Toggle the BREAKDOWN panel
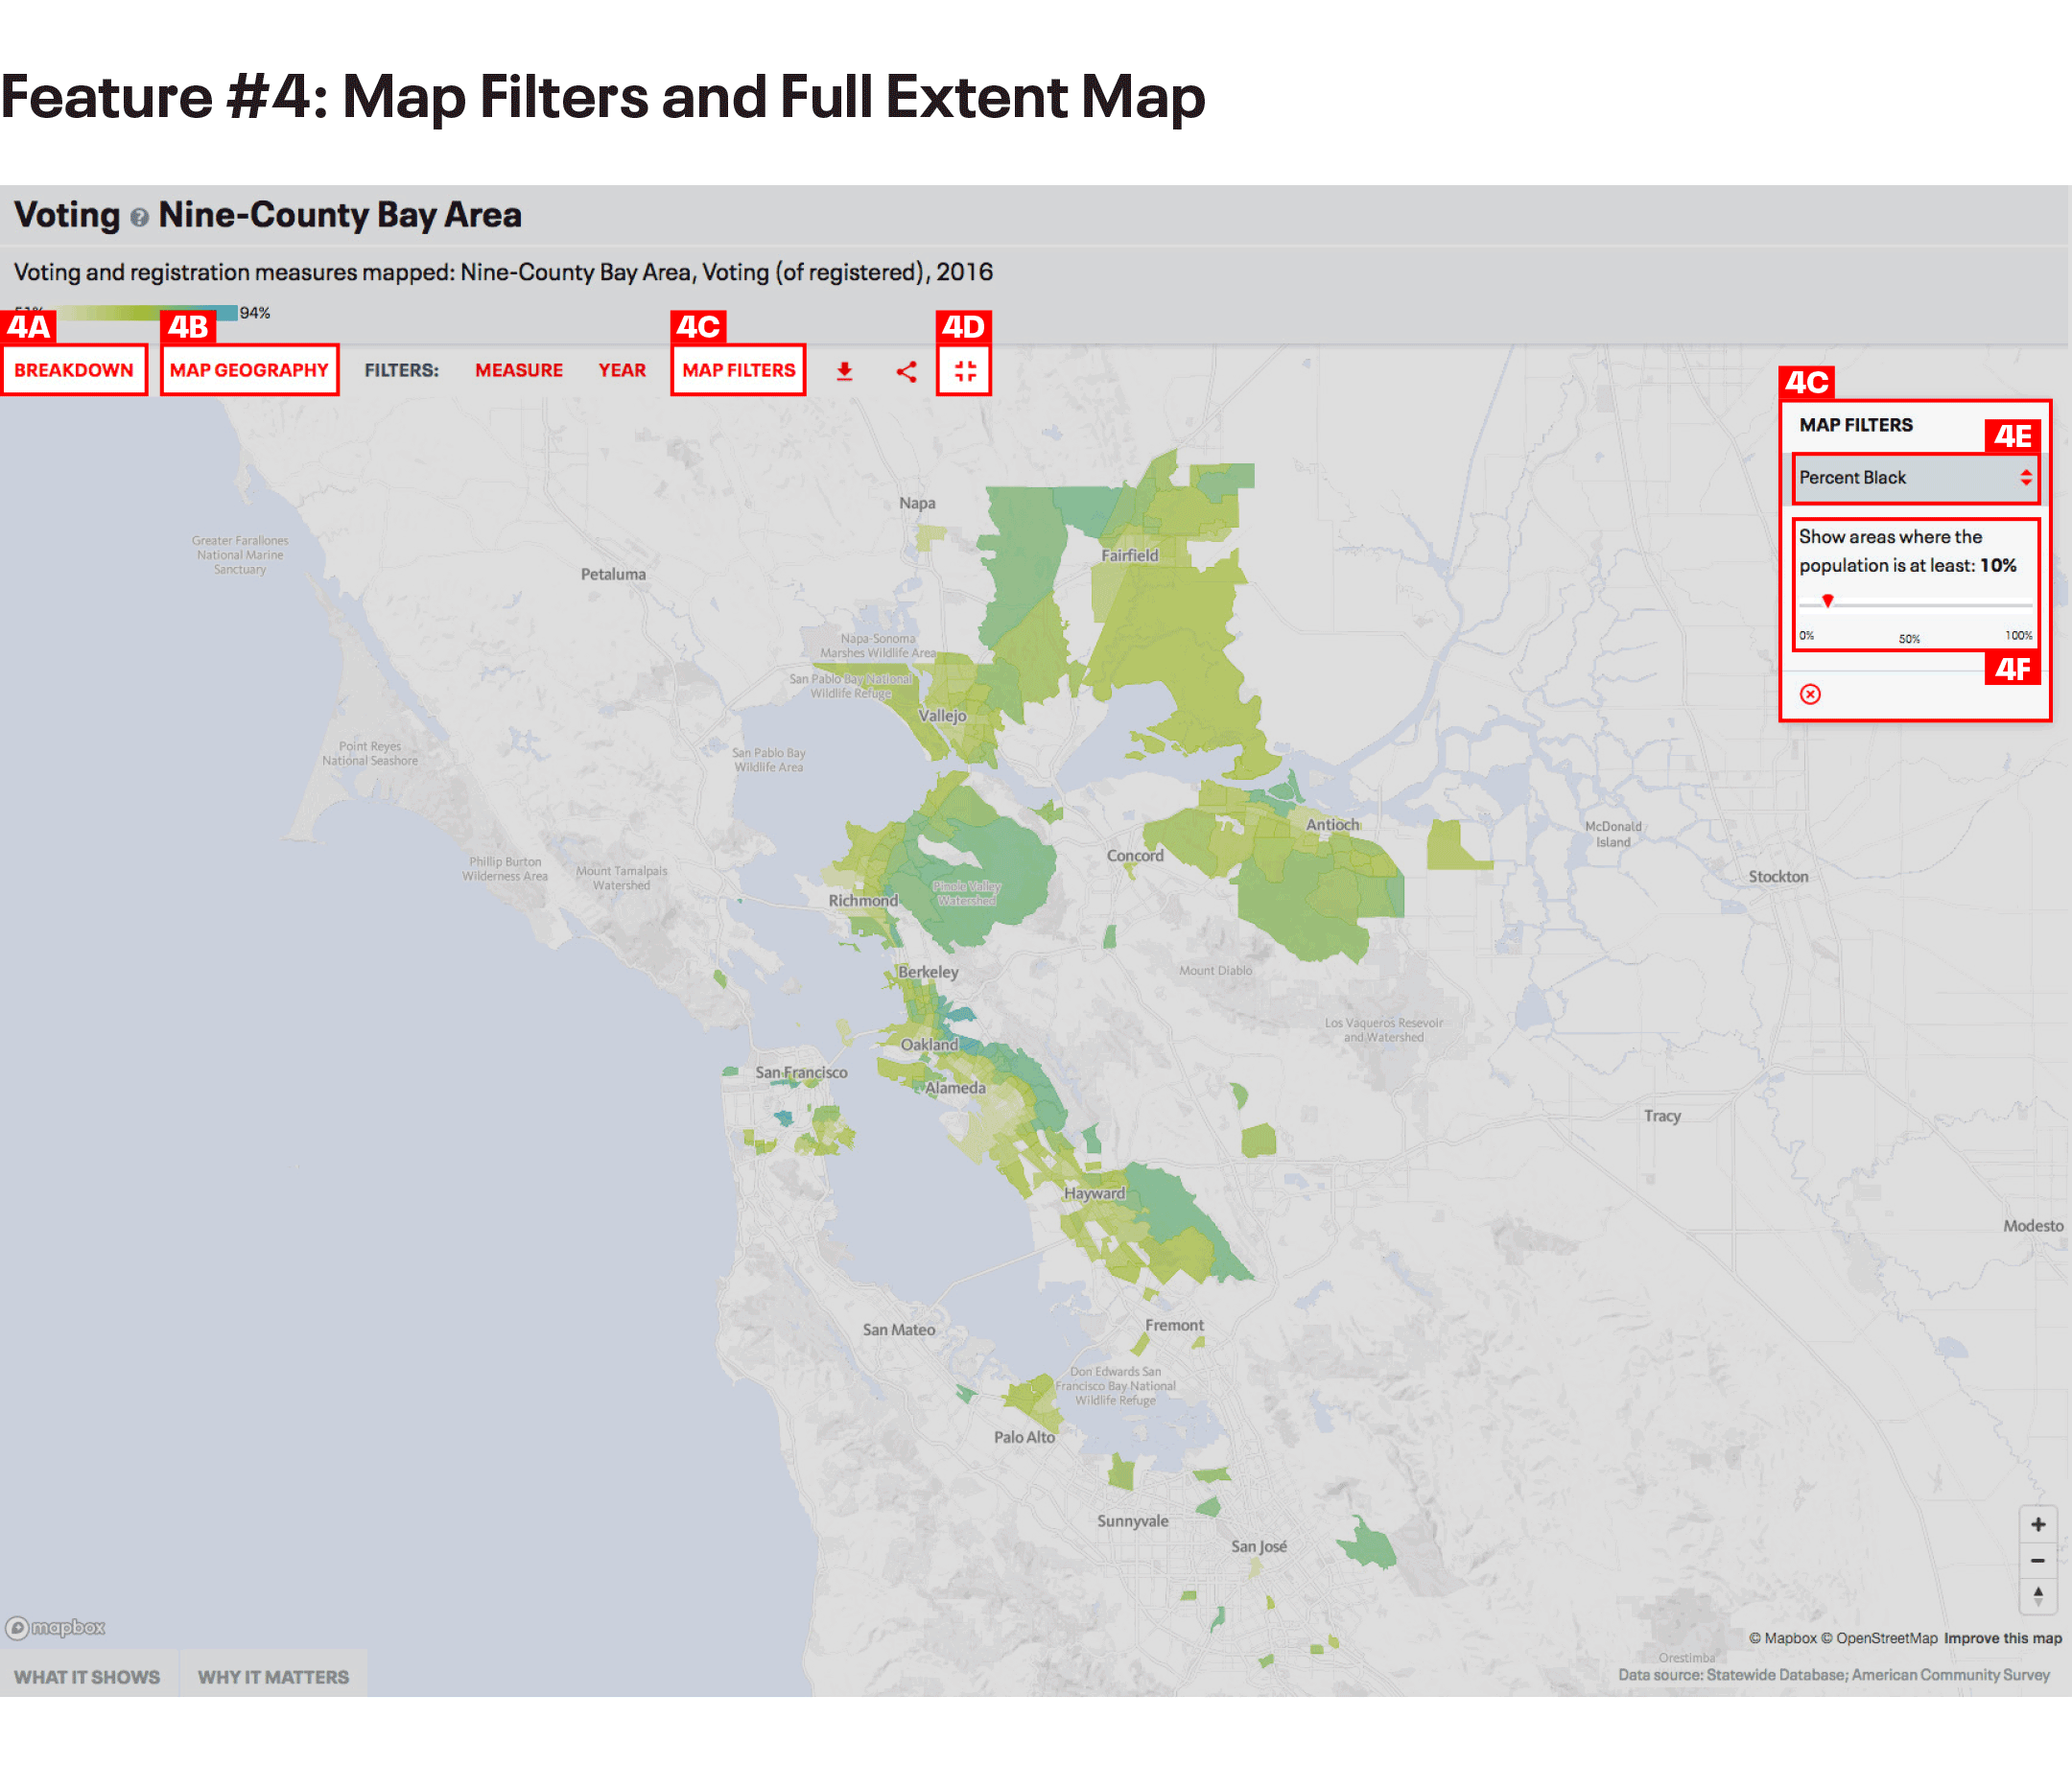This screenshot has width=2072, height=1766. coord(75,370)
